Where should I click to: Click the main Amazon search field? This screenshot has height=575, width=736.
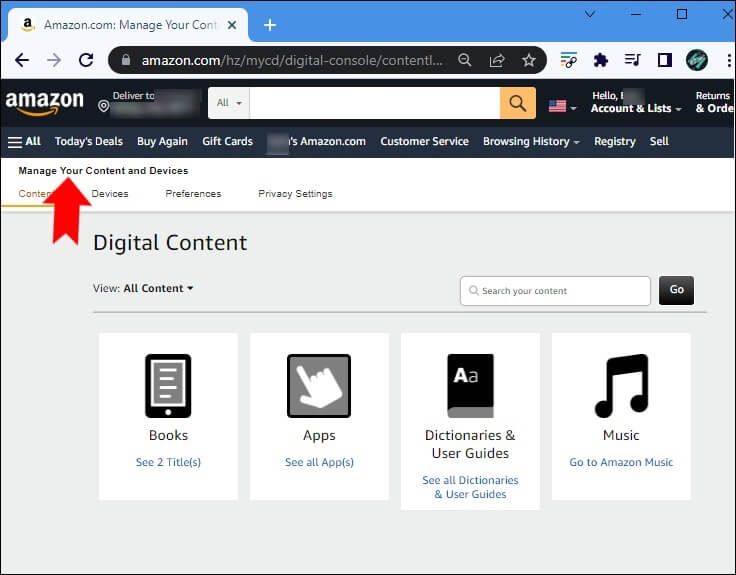click(x=375, y=103)
